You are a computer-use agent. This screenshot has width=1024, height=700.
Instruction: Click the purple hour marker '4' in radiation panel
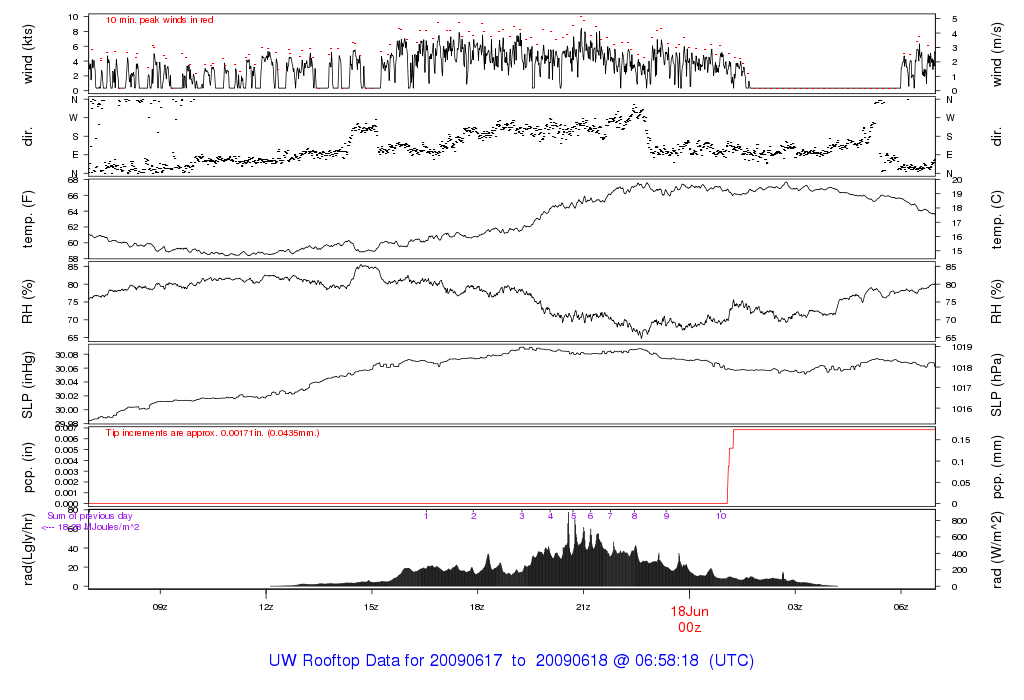point(551,516)
